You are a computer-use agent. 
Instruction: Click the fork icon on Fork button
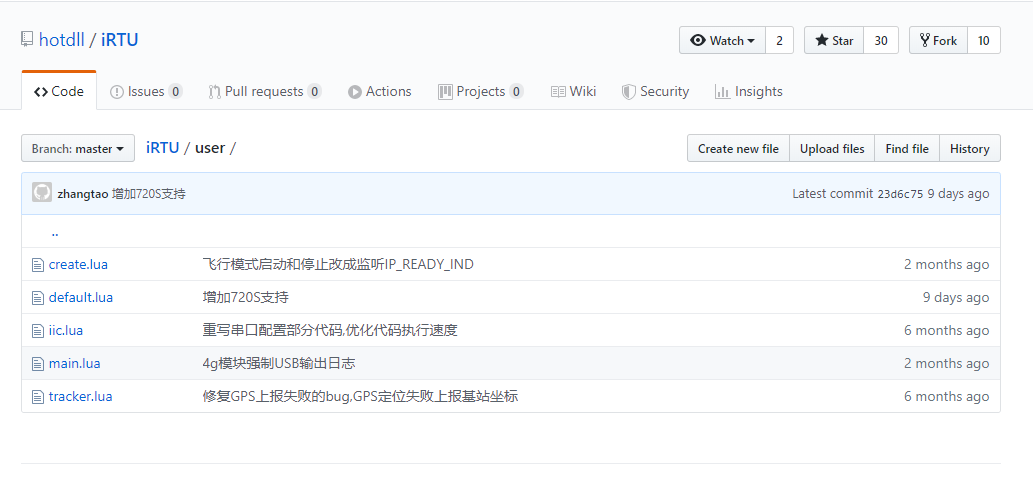pyautogui.click(x=925, y=40)
